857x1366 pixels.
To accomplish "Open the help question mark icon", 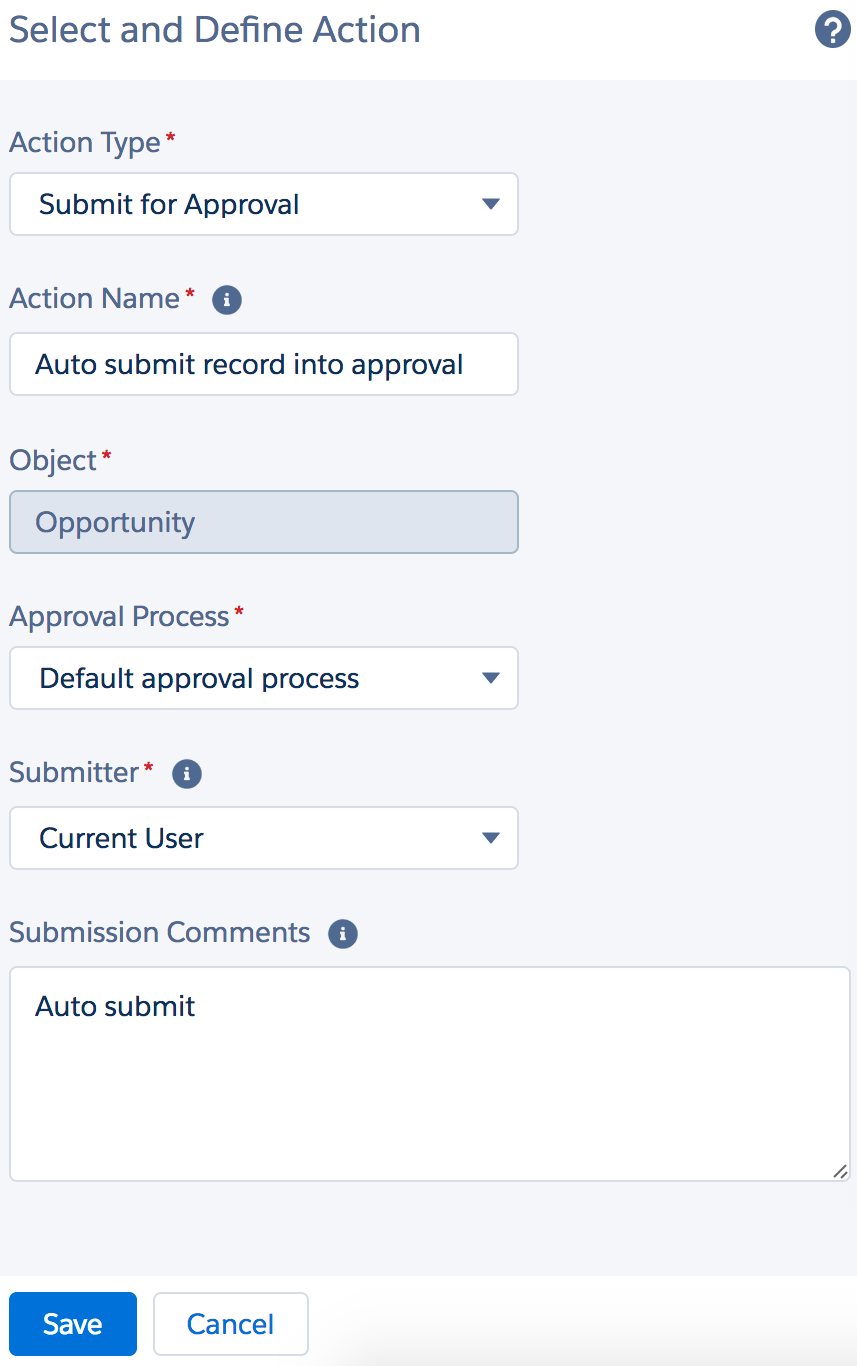I will [832, 31].
